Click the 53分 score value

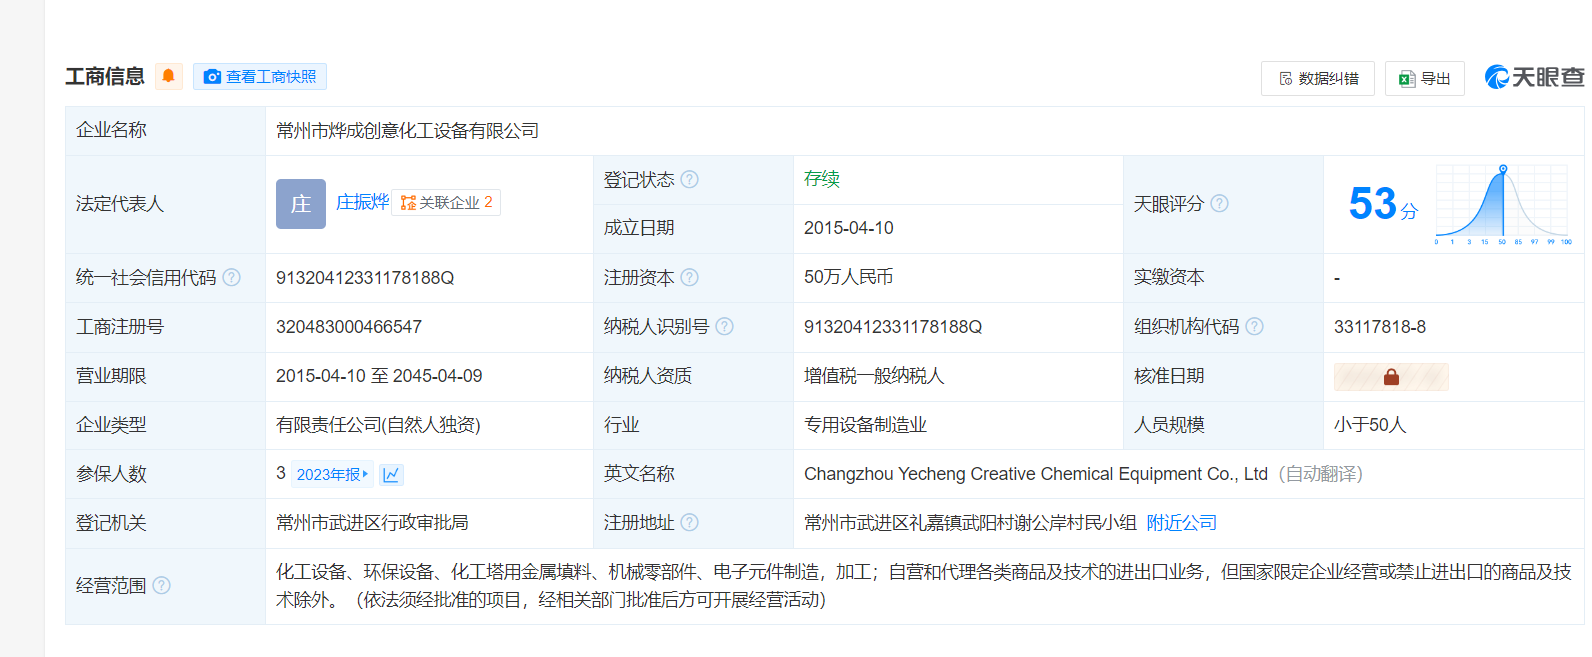(x=1383, y=204)
